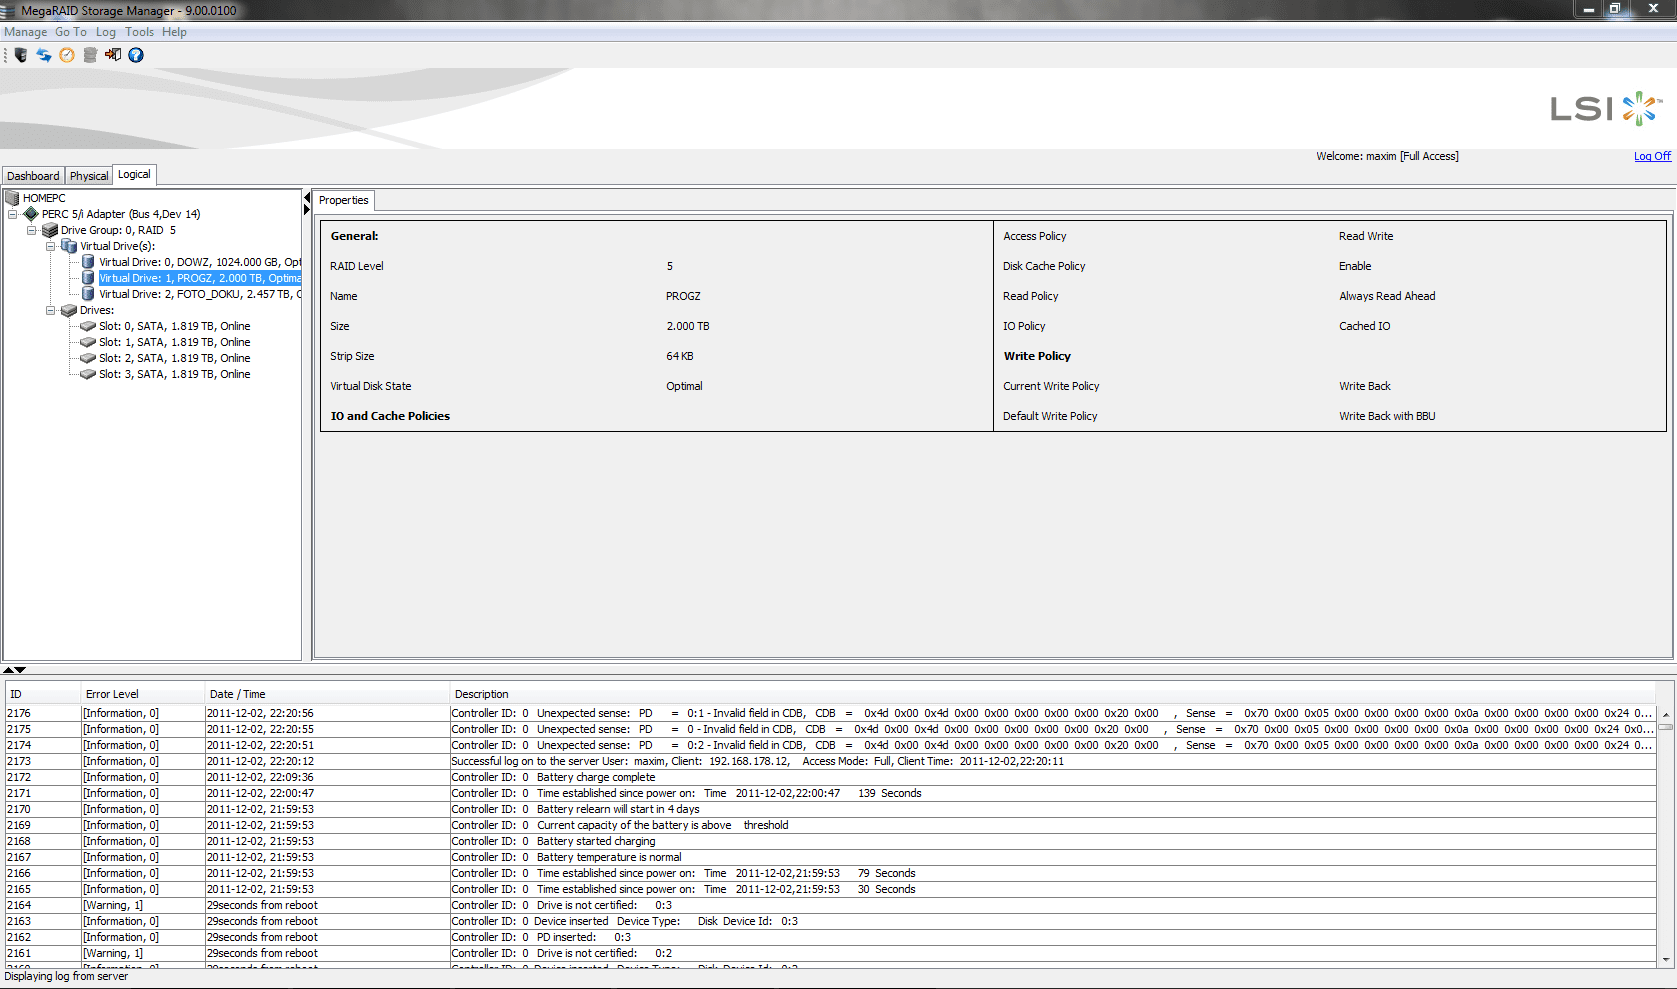The image size is (1677, 989).
Task: Click the orange clock toolbar icon
Action: 67,55
